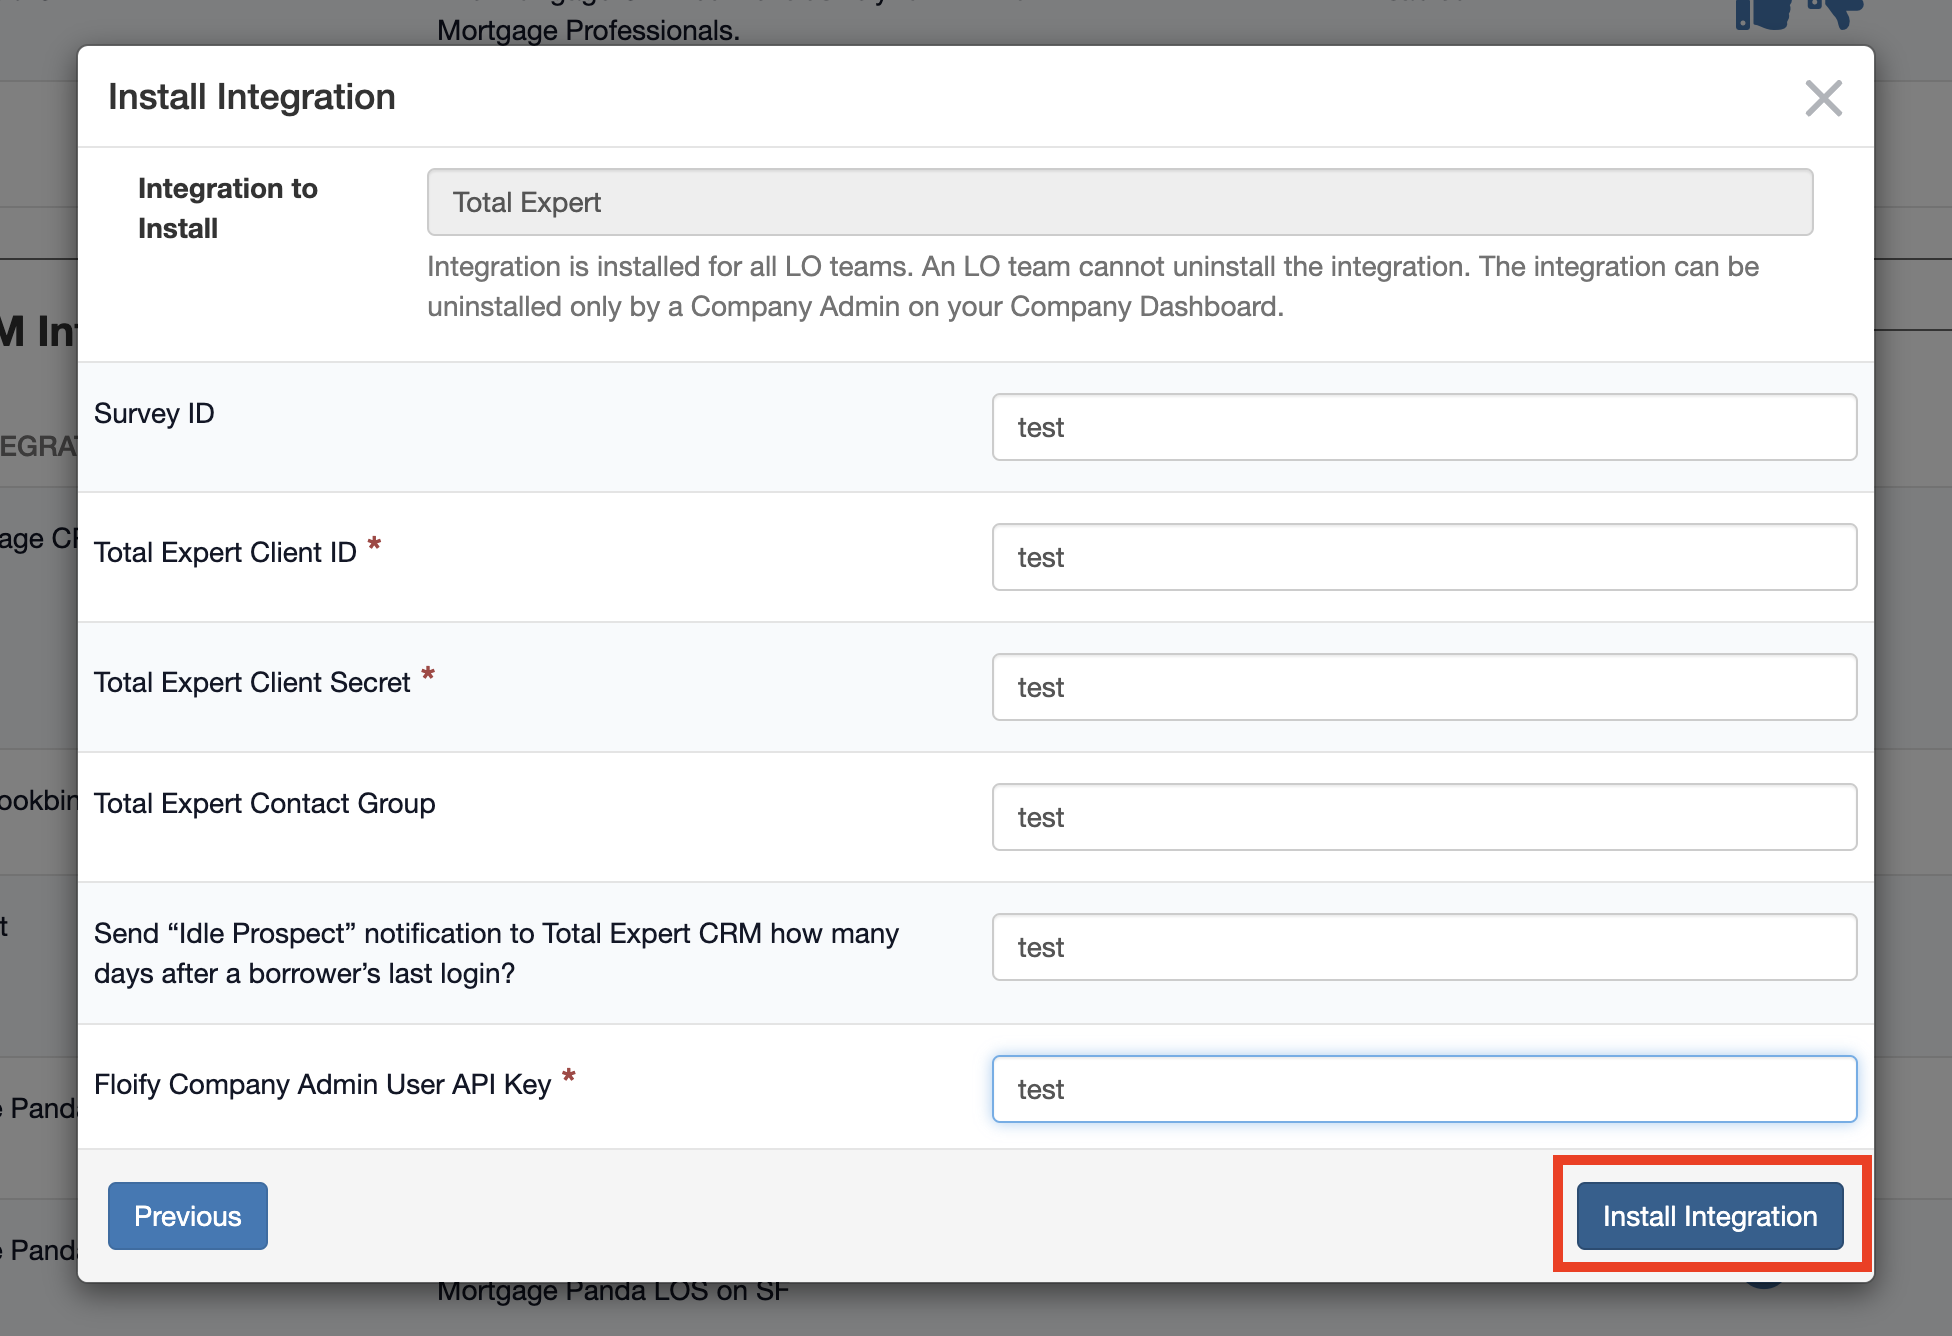Click the Total Expert Contact Group label
Screen dimensions: 1952x1336
point(264,804)
